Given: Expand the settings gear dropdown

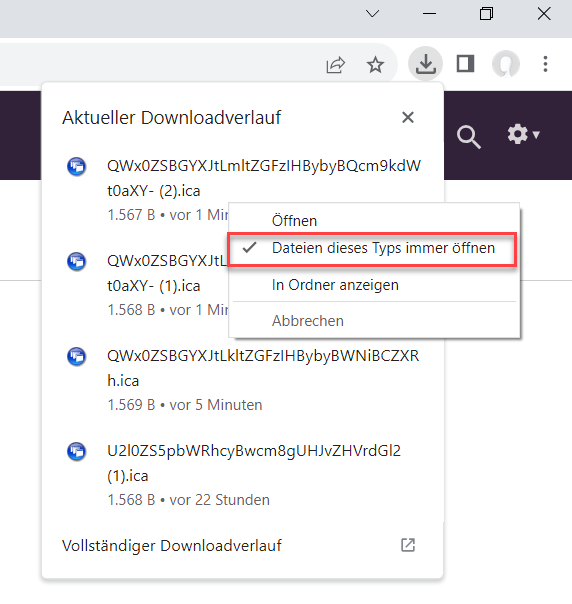Looking at the screenshot, I should 523,134.
